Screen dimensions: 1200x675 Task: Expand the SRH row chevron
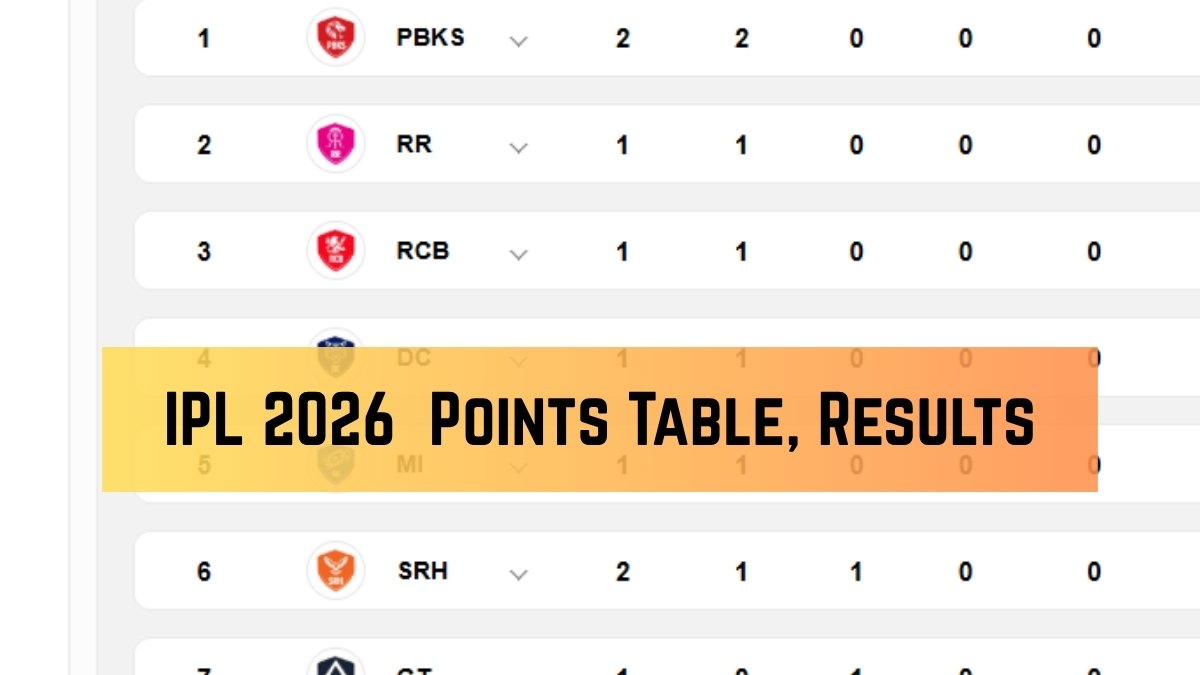click(x=518, y=574)
